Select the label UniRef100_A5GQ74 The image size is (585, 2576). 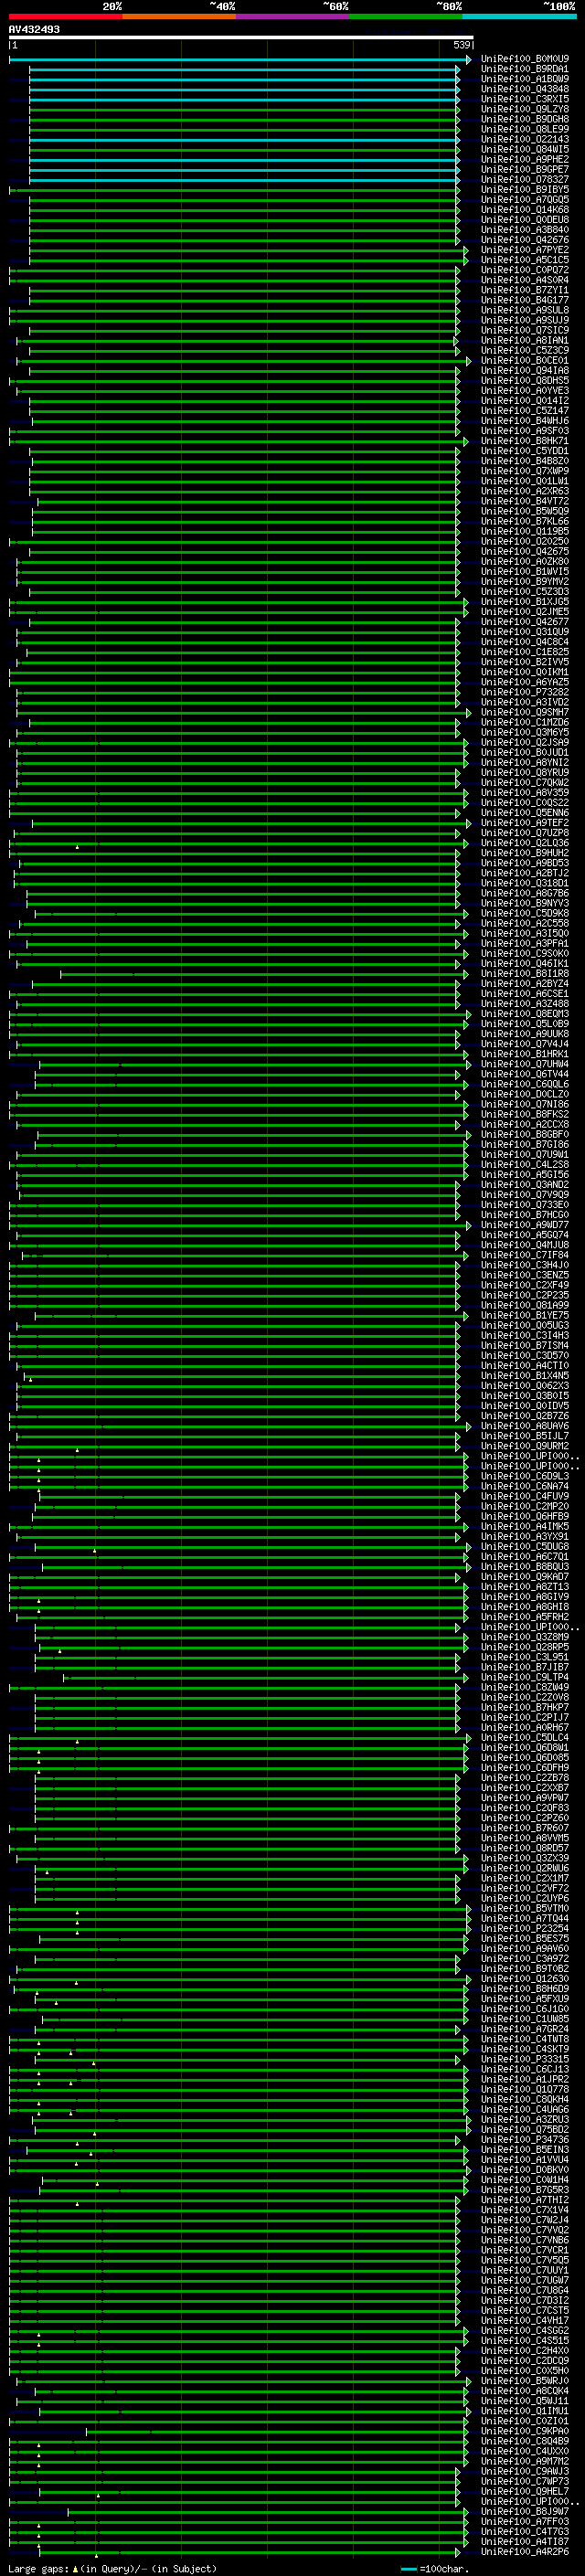[525, 1235]
